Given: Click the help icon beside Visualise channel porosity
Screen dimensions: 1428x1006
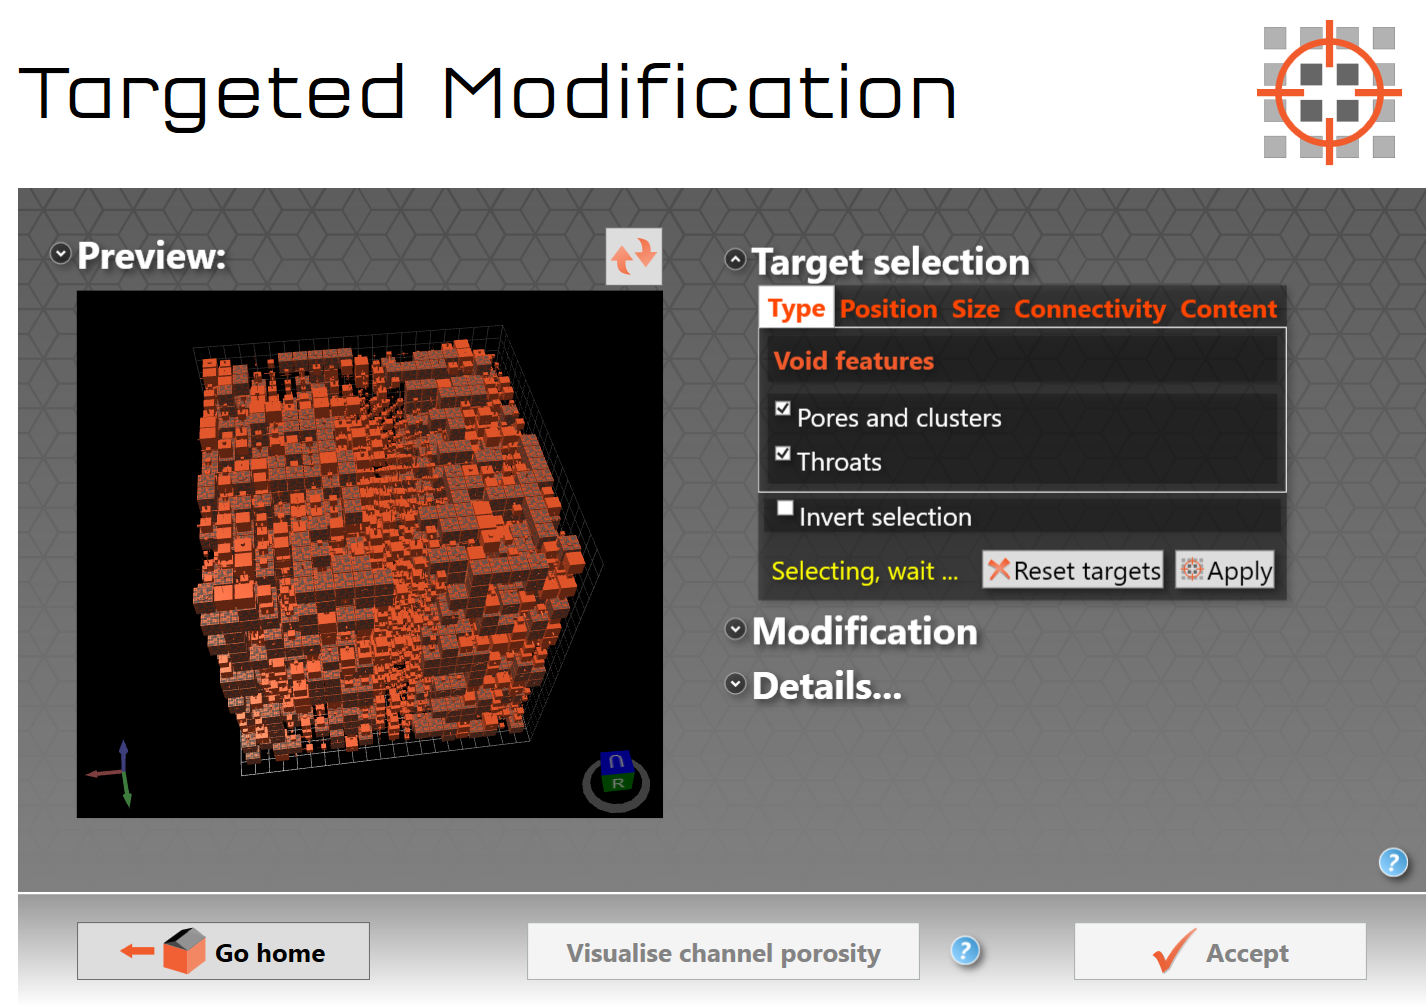Looking at the screenshot, I should [965, 951].
